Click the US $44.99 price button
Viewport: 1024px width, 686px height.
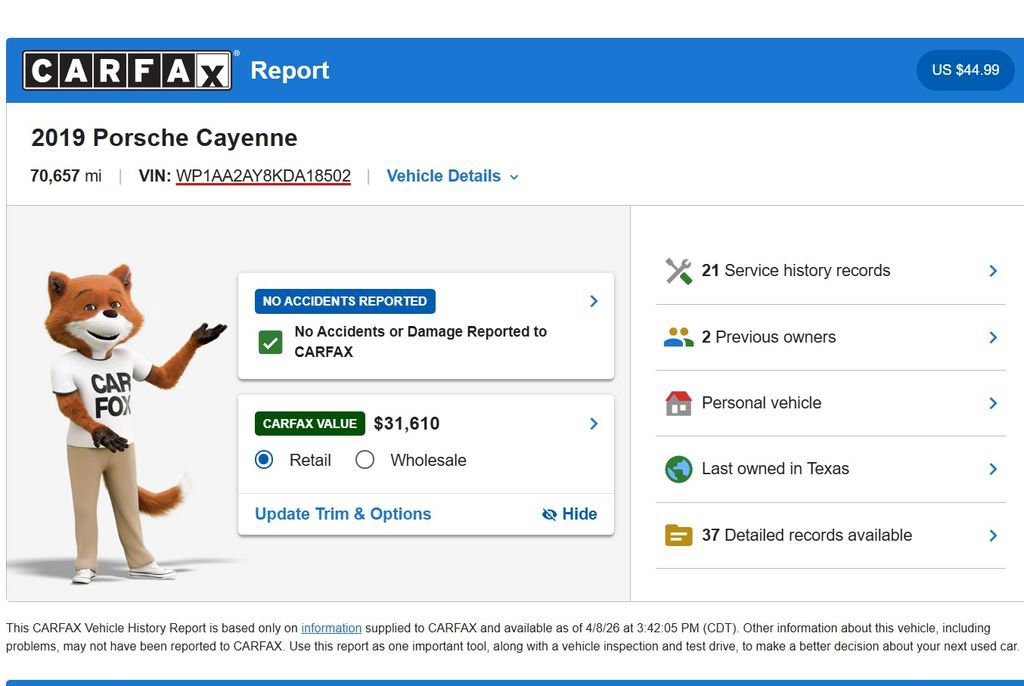pos(964,70)
